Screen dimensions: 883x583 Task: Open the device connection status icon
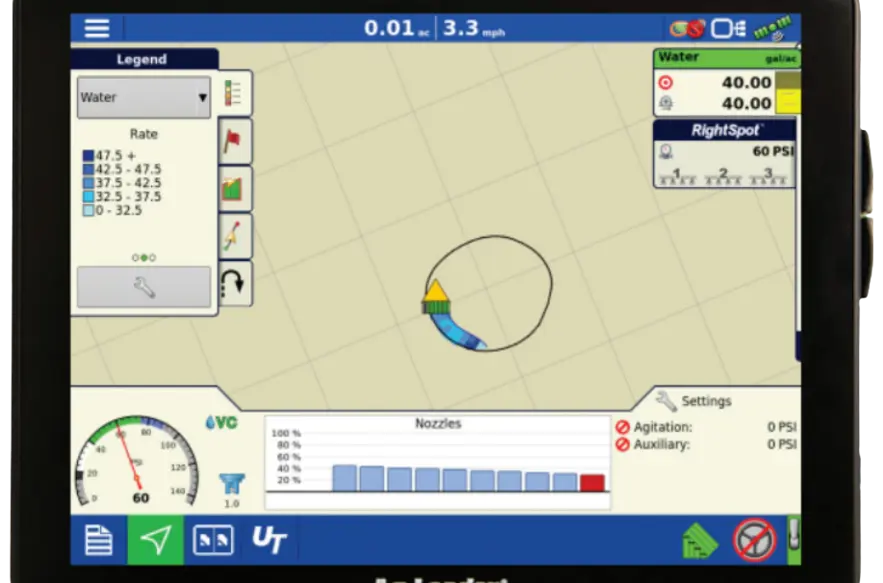coord(729,28)
